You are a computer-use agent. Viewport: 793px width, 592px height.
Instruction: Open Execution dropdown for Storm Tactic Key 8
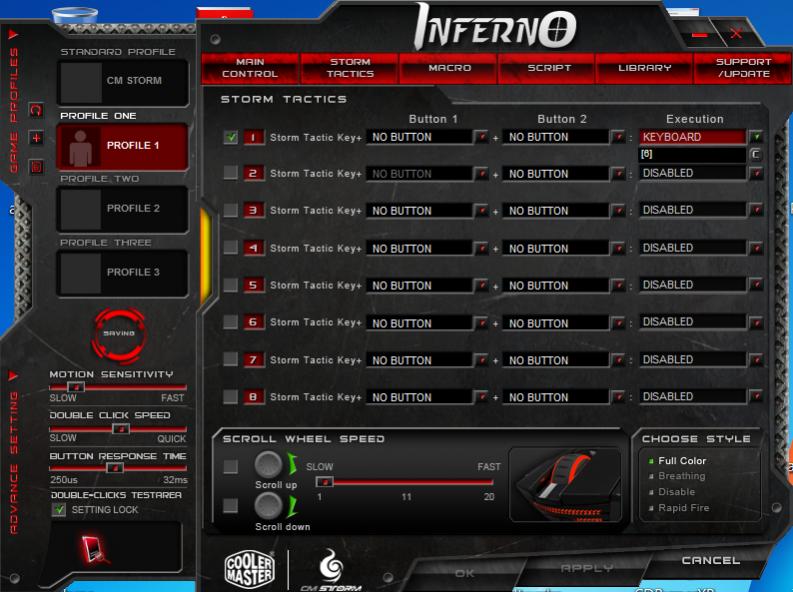click(x=756, y=396)
